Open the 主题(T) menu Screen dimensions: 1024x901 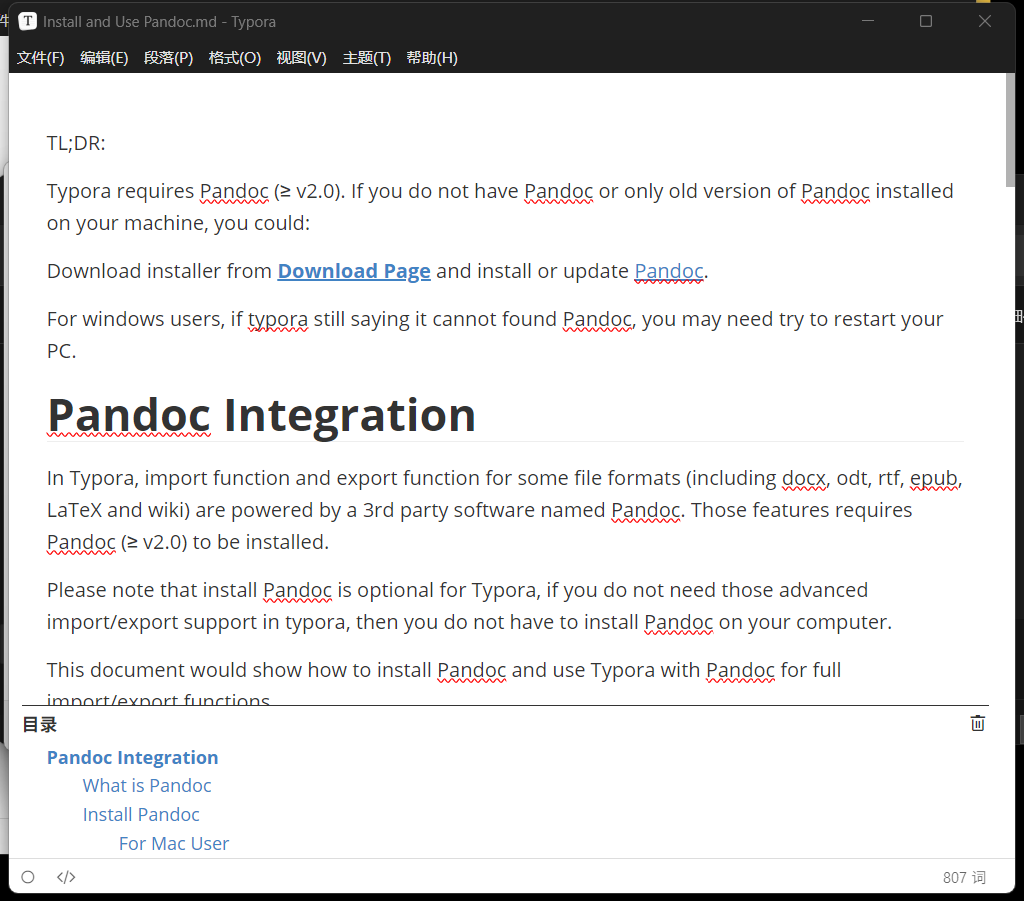point(366,57)
